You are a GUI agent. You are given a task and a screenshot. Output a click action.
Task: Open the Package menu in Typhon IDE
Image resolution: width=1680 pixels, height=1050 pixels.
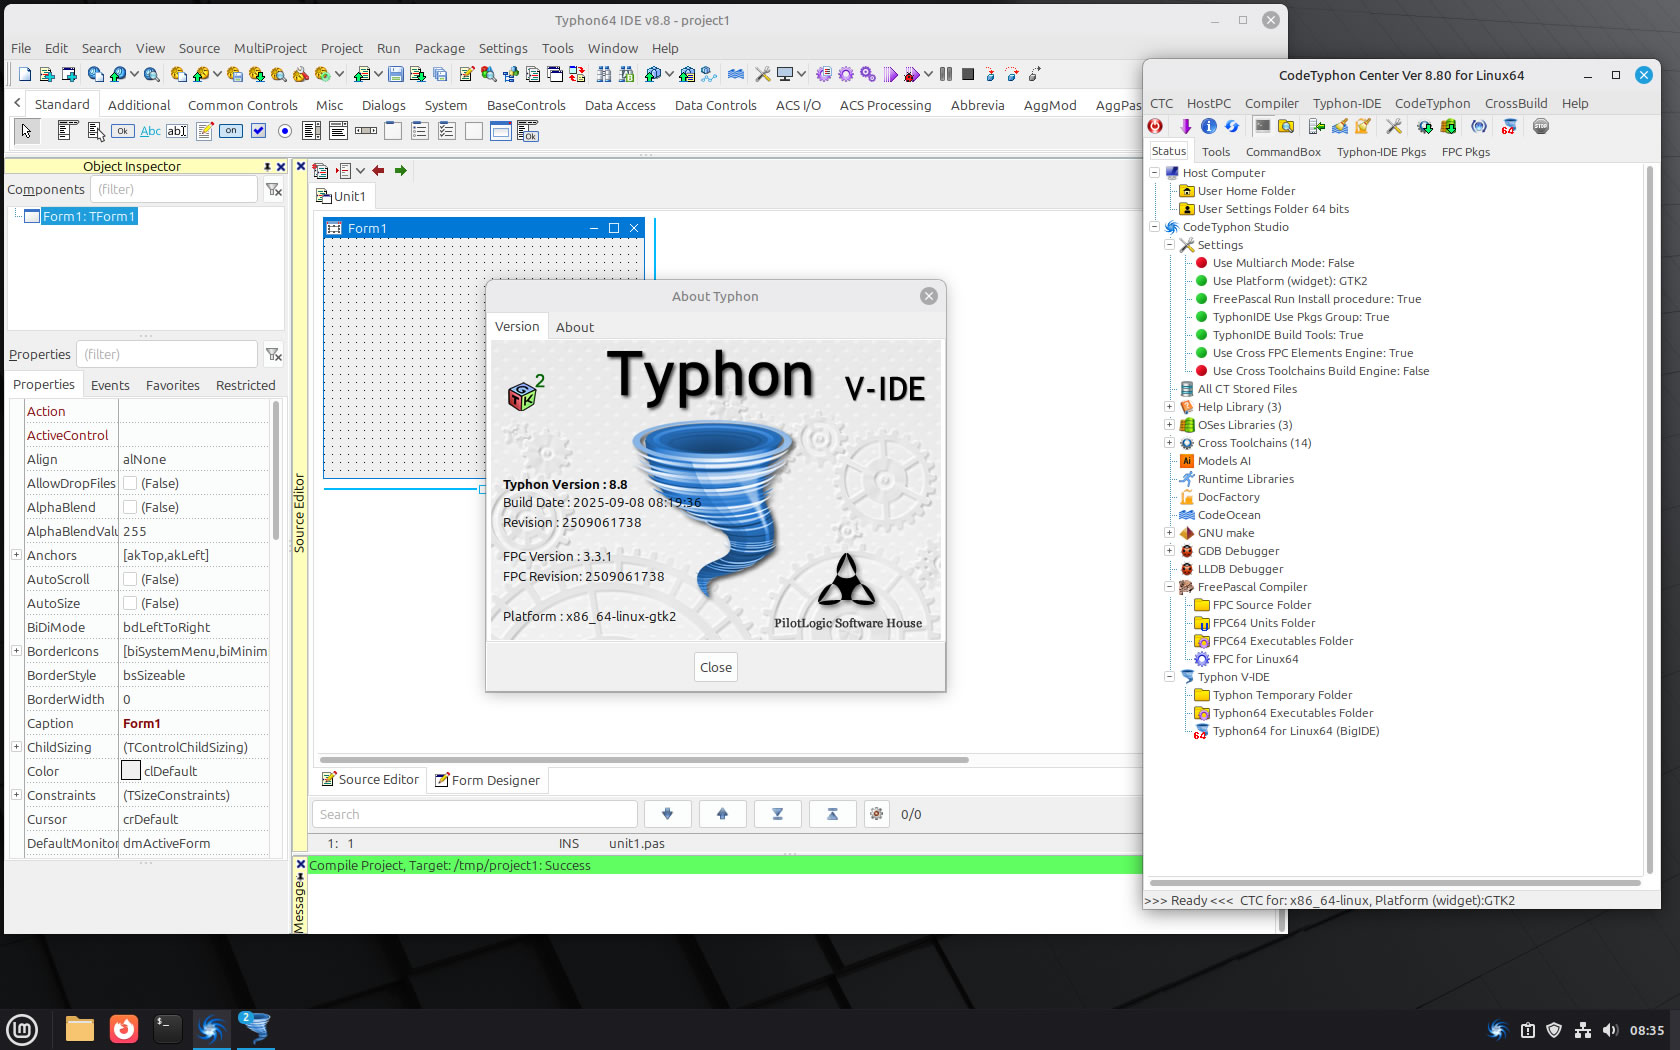[x=440, y=48]
